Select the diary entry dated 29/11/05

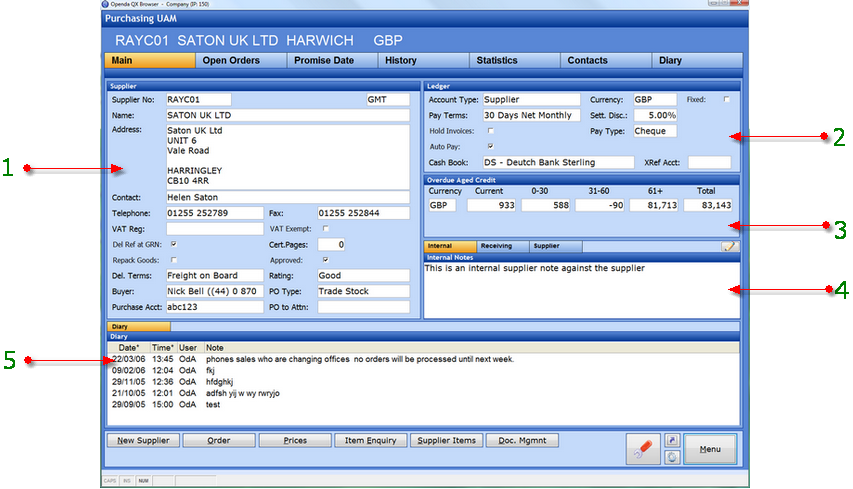pyautogui.click(x=423, y=382)
